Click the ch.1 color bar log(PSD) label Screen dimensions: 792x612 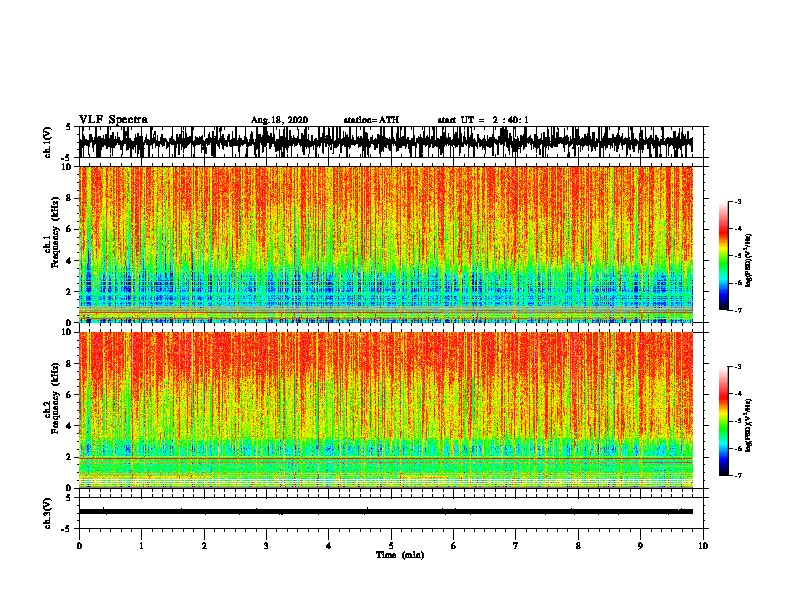[748, 261]
